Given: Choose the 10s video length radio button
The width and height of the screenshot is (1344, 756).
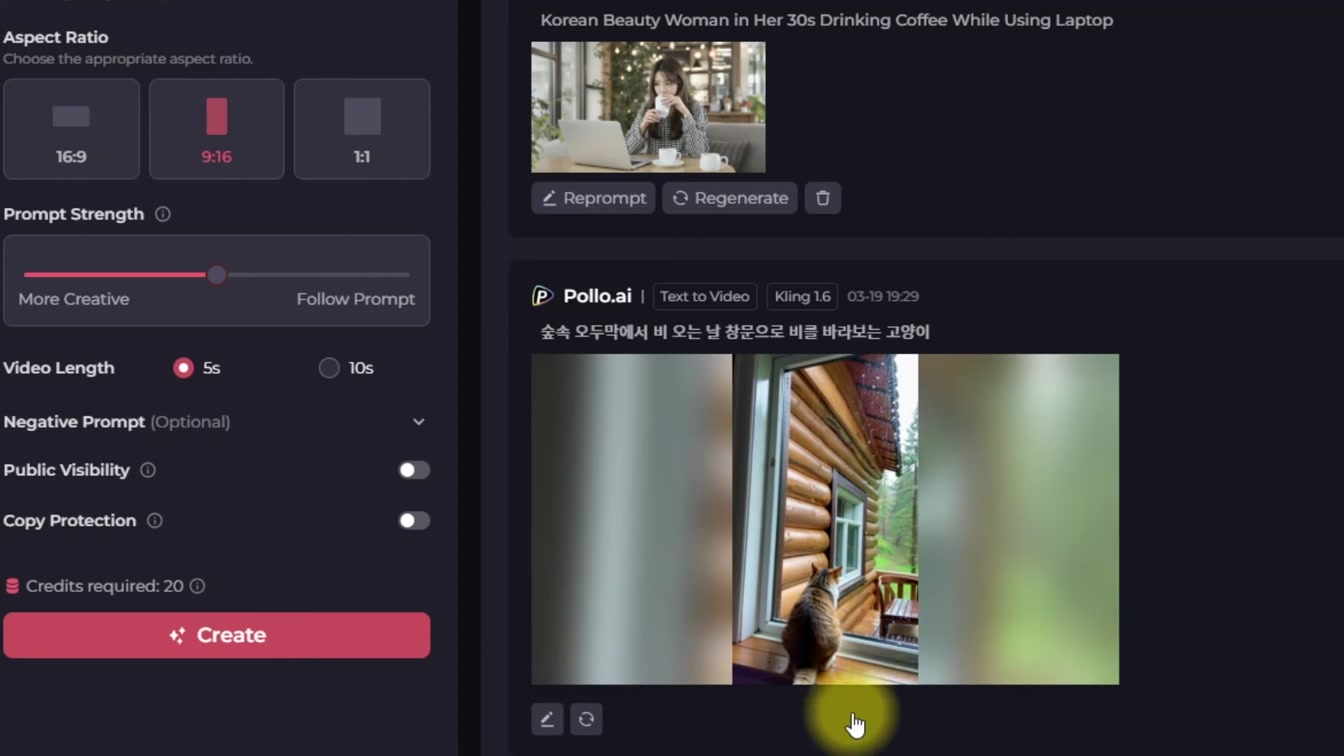Looking at the screenshot, I should coord(329,368).
